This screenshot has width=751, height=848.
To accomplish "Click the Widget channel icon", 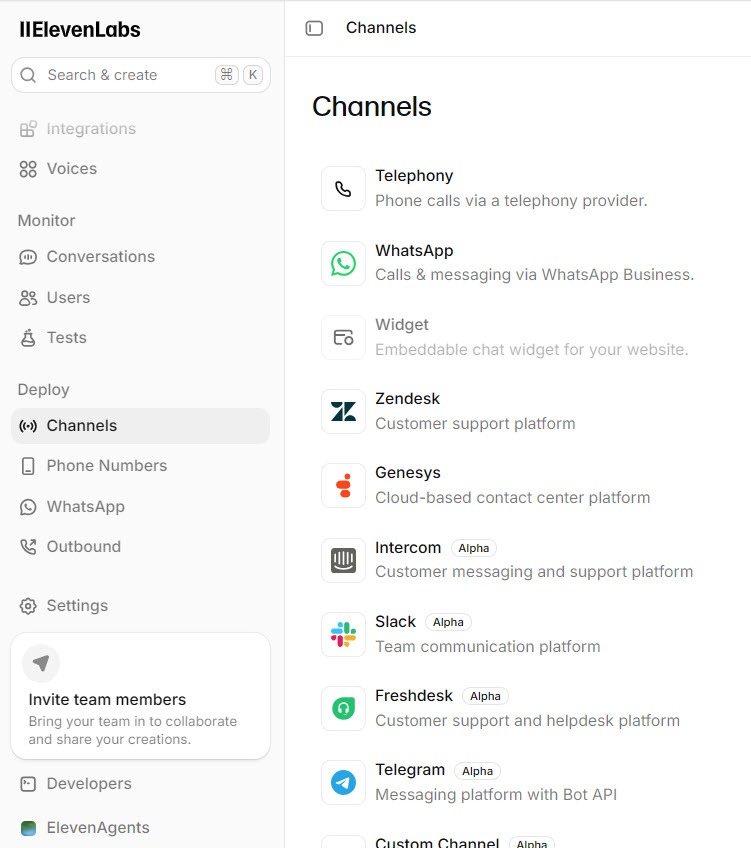I will 343,337.
